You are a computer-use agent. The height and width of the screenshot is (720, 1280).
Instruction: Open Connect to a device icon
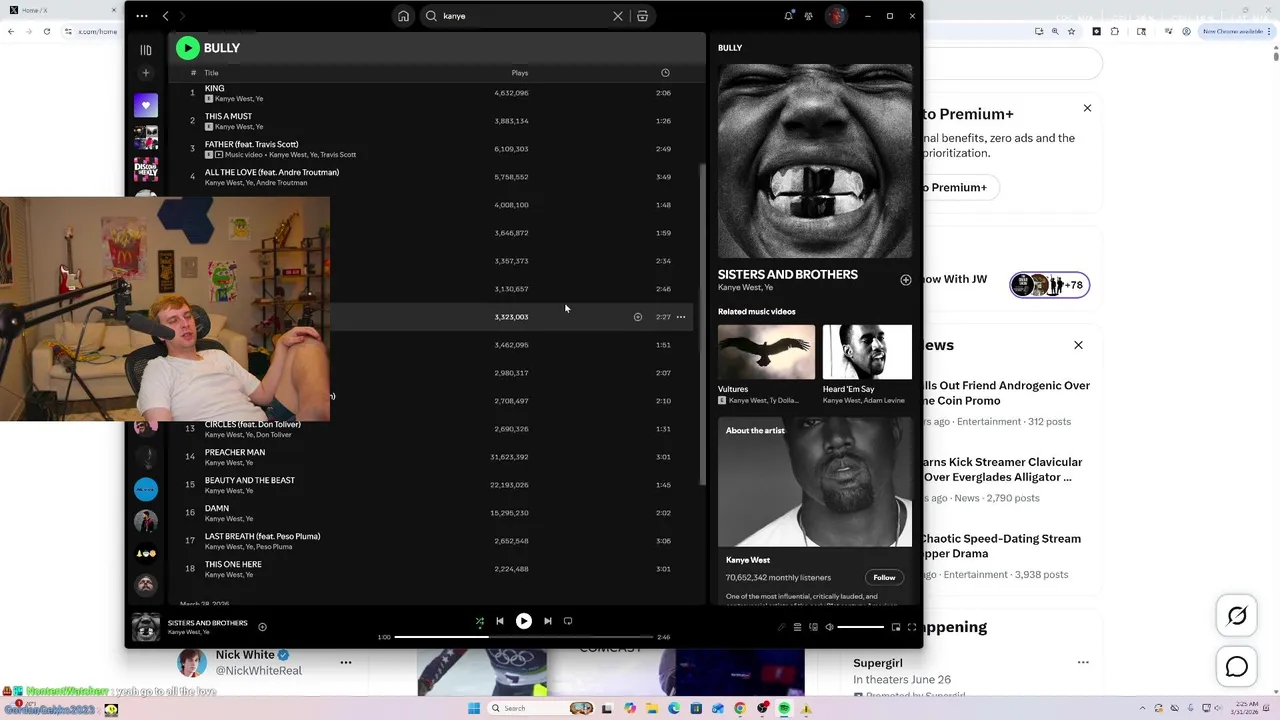click(813, 627)
